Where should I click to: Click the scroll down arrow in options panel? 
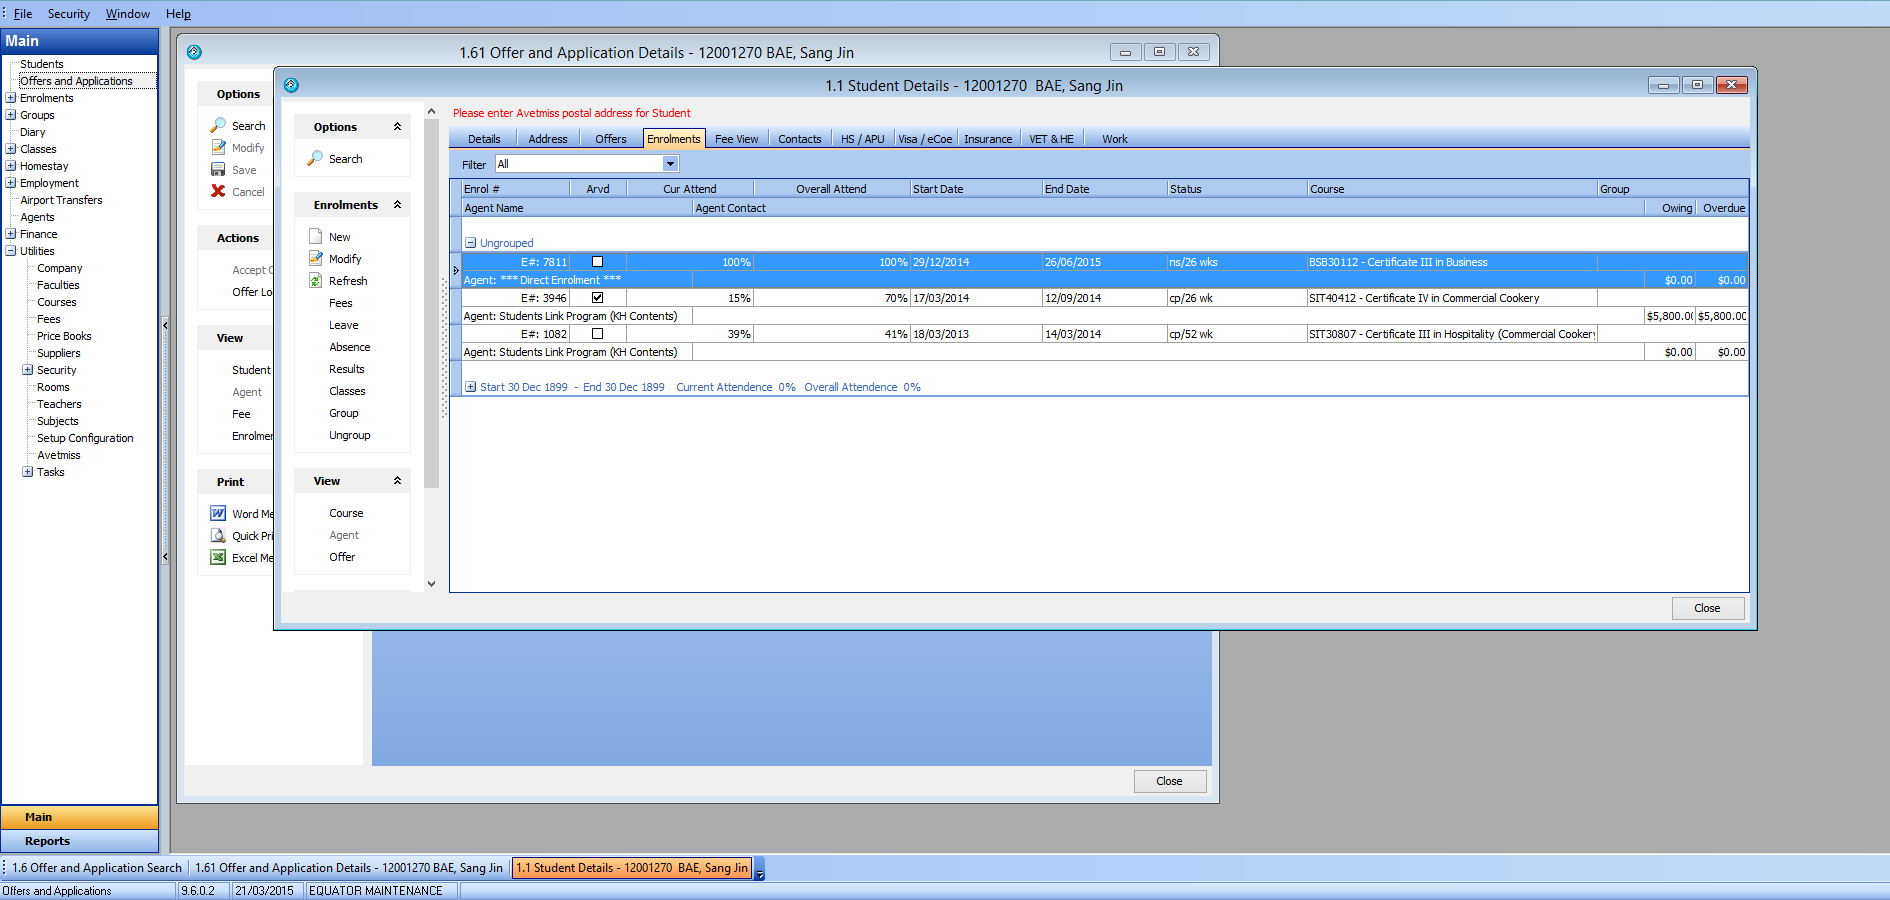[x=431, y=584]
